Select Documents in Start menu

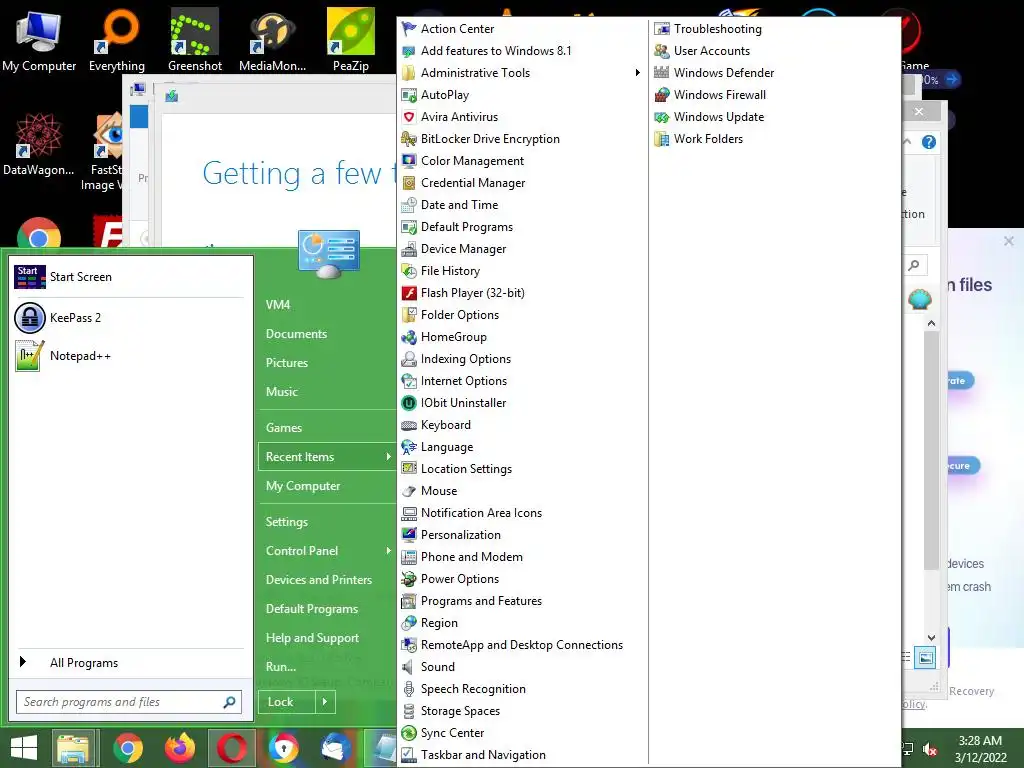click(296, 334)
